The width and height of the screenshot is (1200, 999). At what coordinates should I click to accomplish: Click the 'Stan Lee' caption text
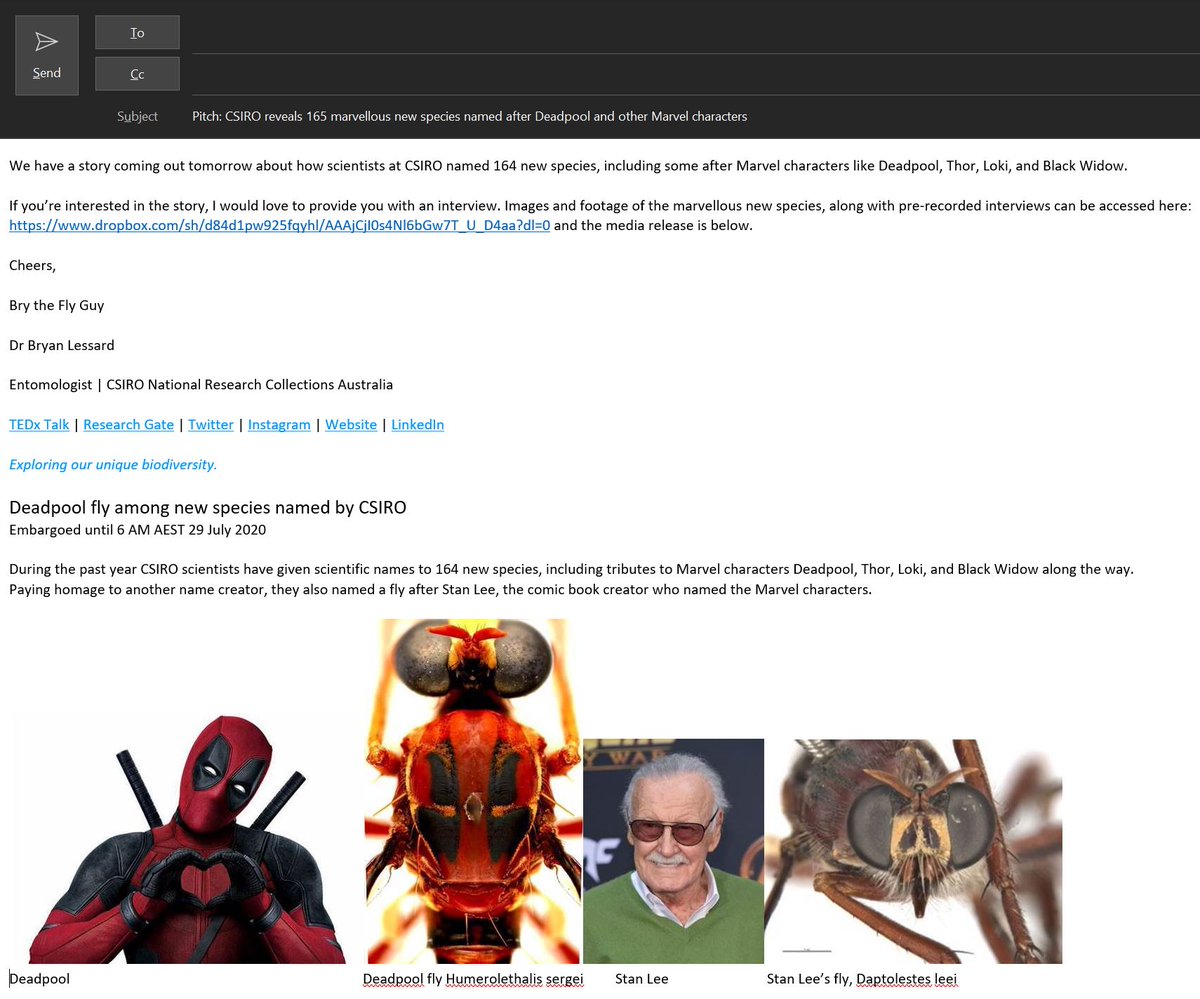click(642, 979)
